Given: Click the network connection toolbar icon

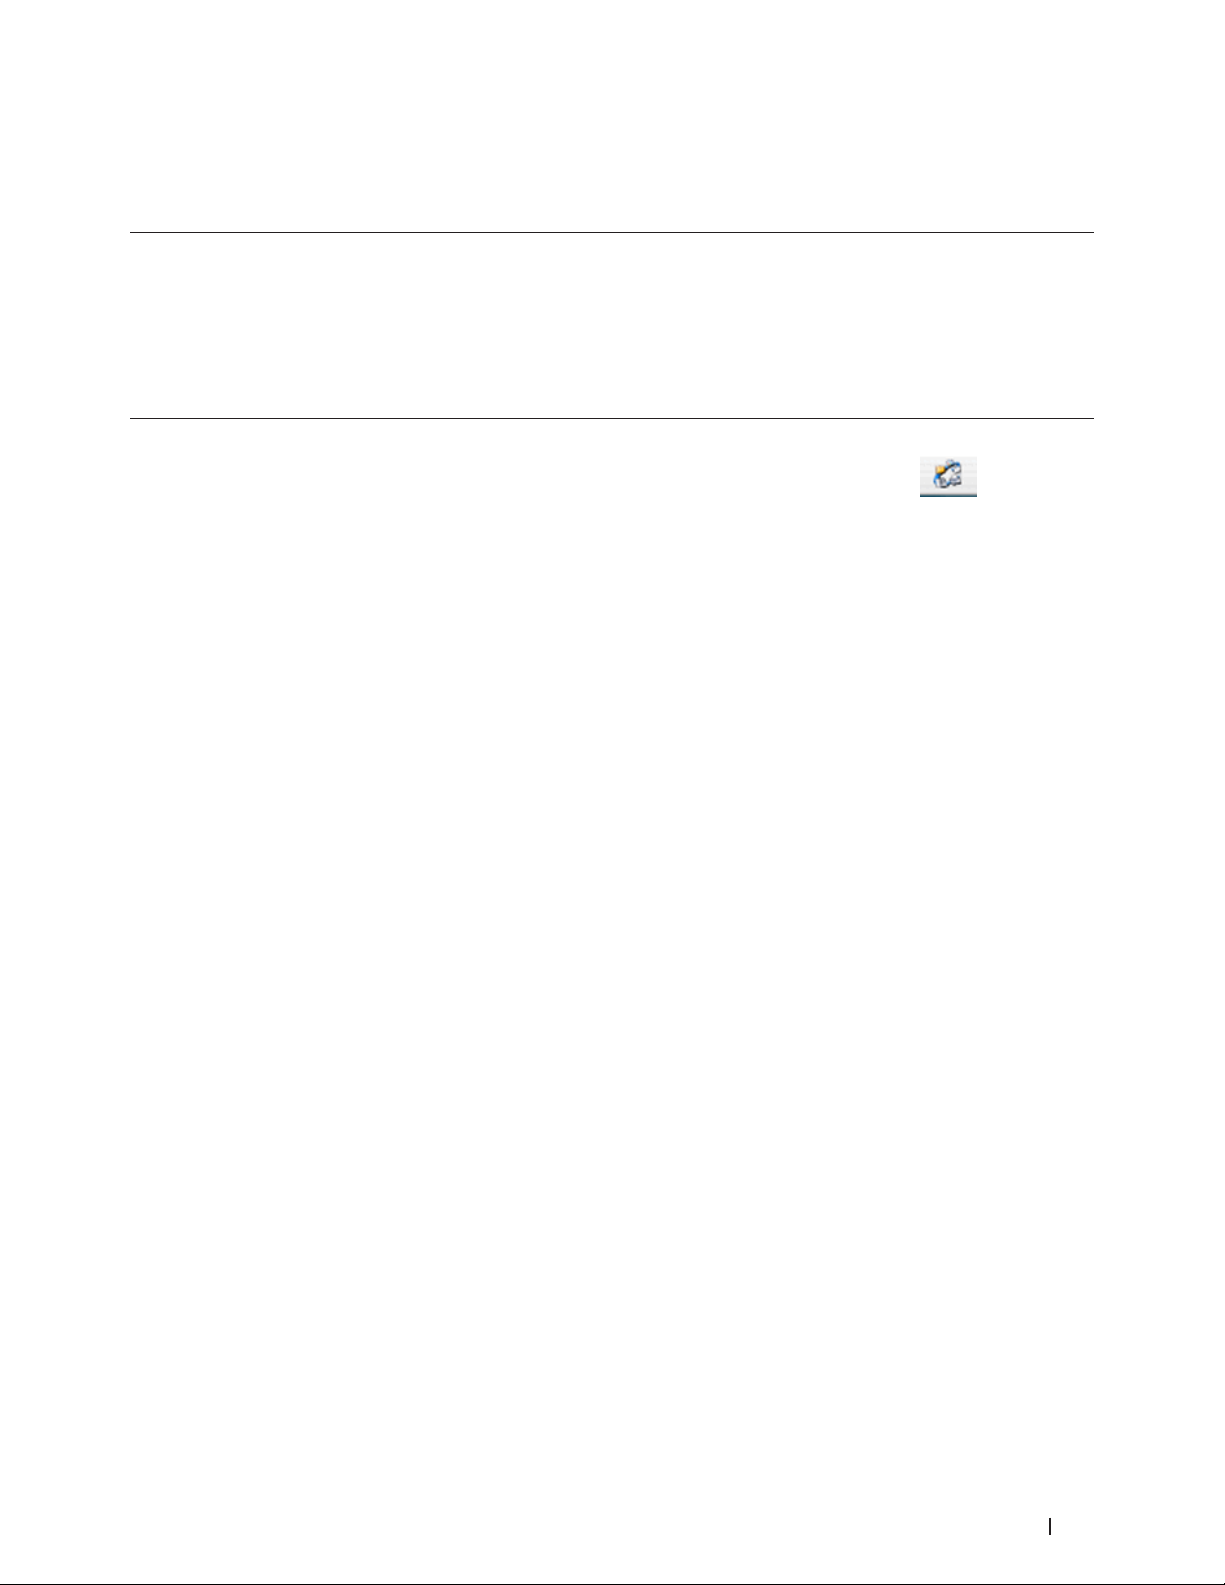Looking at the screenshot, I should [948, 476].
